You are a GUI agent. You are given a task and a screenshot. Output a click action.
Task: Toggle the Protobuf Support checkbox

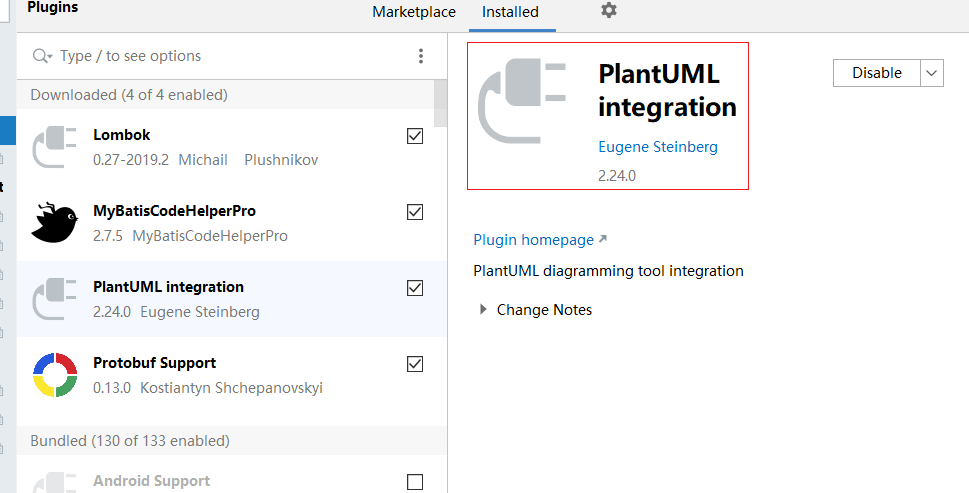pos(415,364)
